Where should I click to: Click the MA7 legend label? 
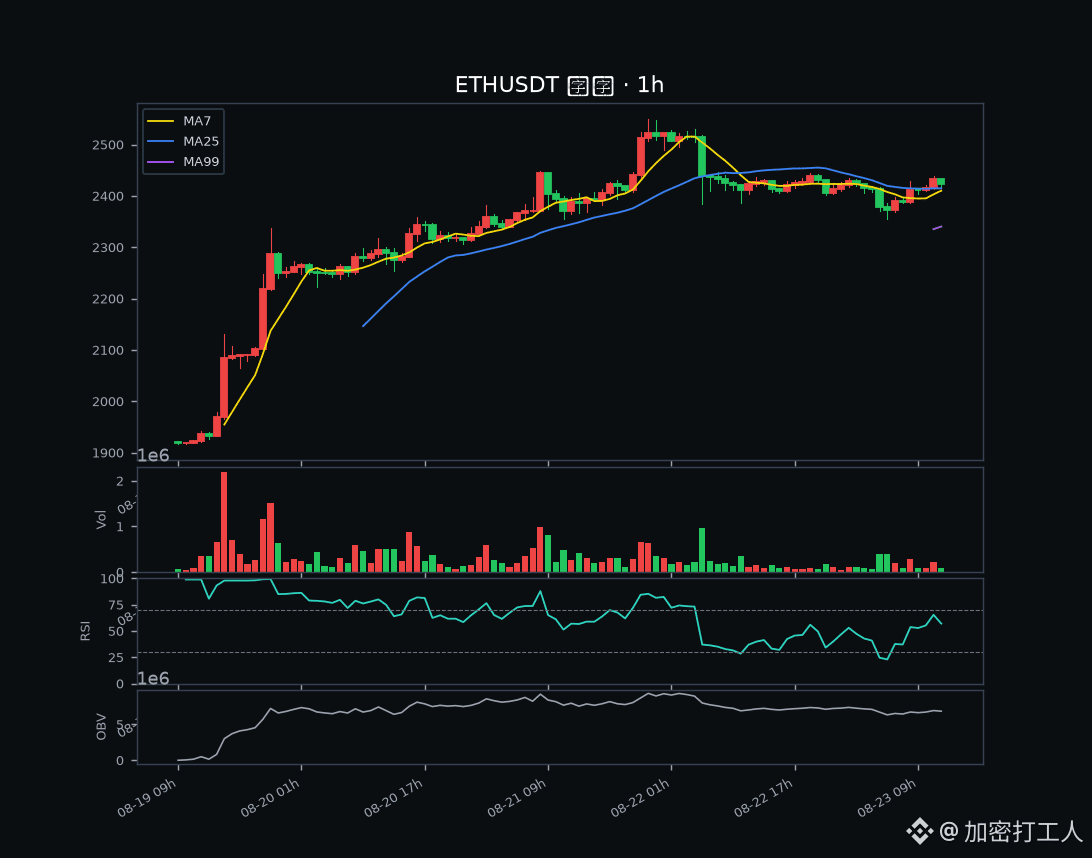pos(197,121)
